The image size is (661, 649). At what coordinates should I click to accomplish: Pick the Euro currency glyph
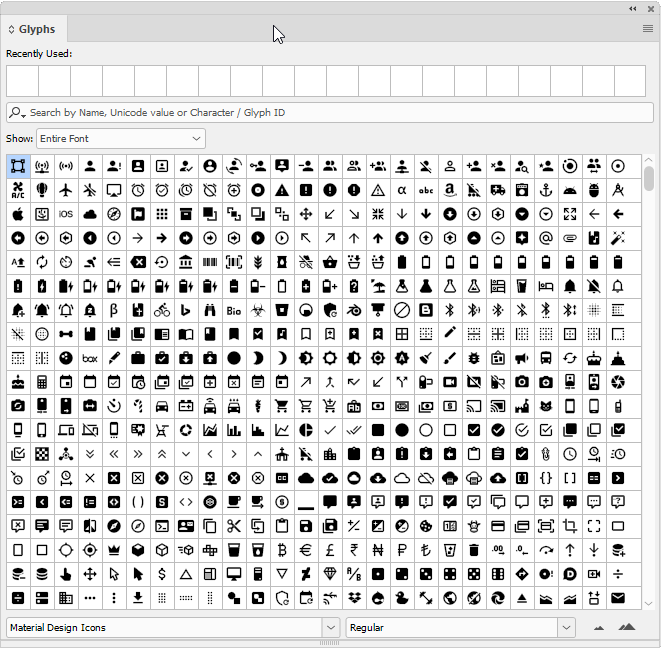point(306,550)
